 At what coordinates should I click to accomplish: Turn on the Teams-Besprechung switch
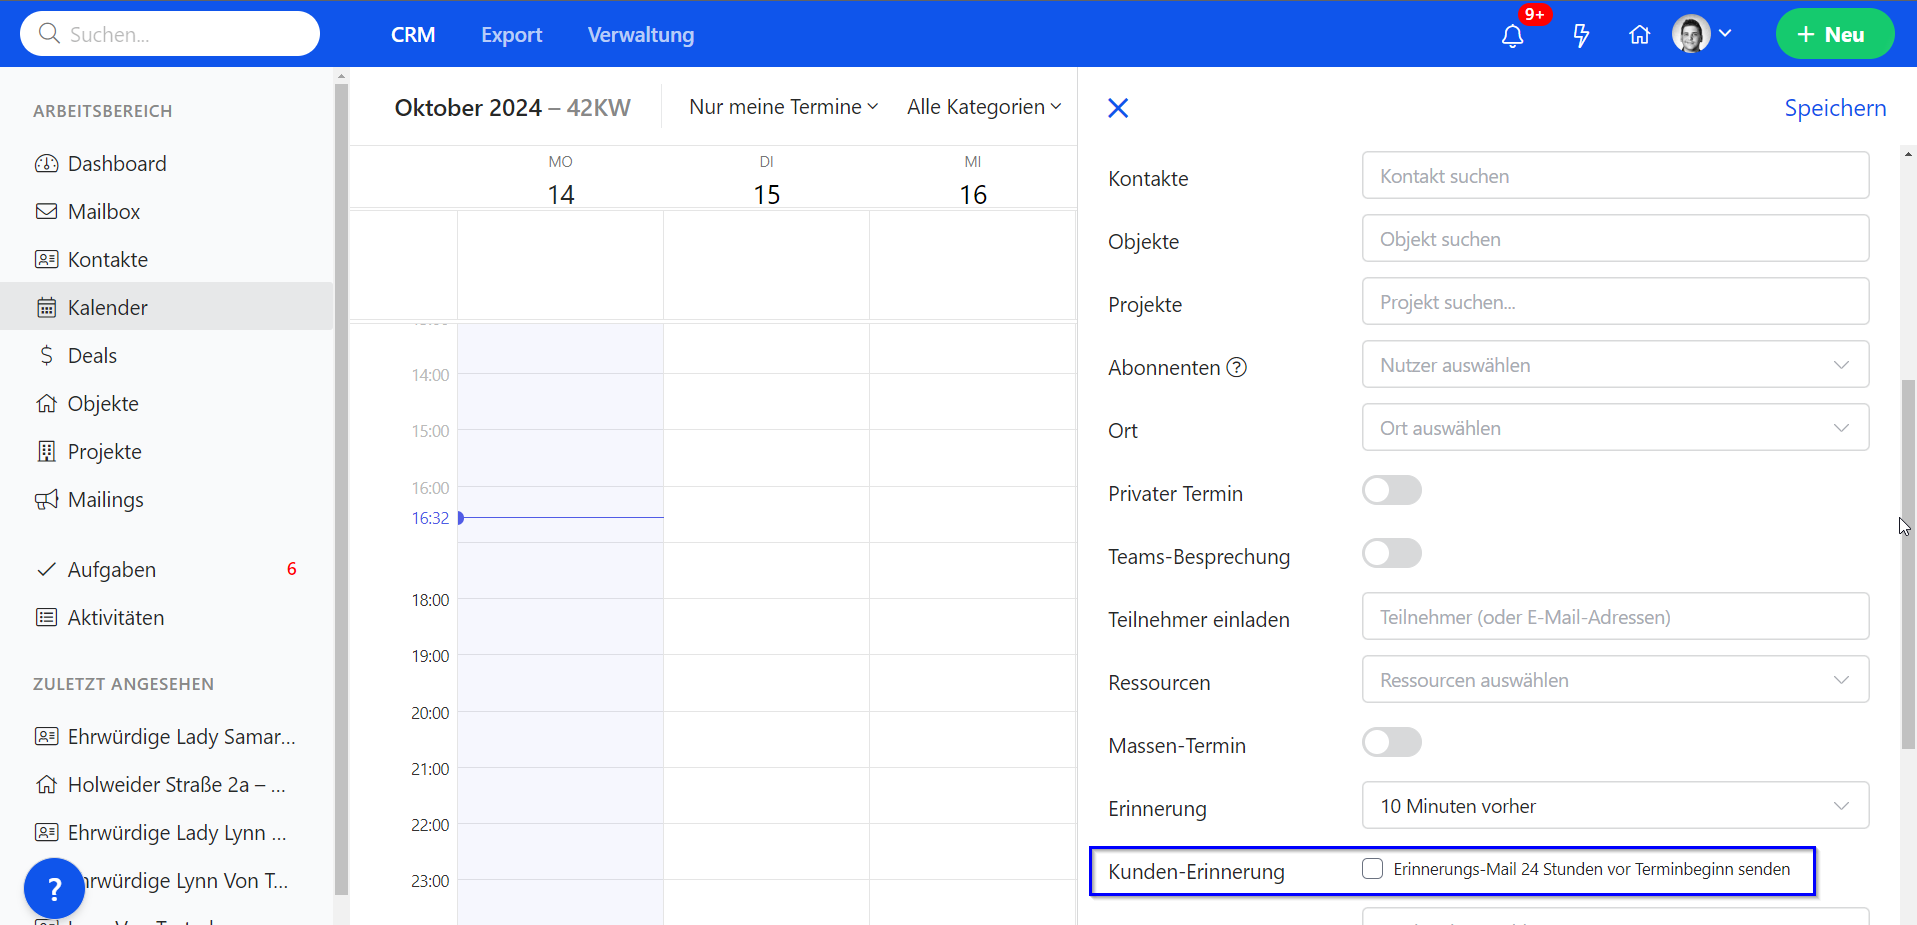[1391, 554]
